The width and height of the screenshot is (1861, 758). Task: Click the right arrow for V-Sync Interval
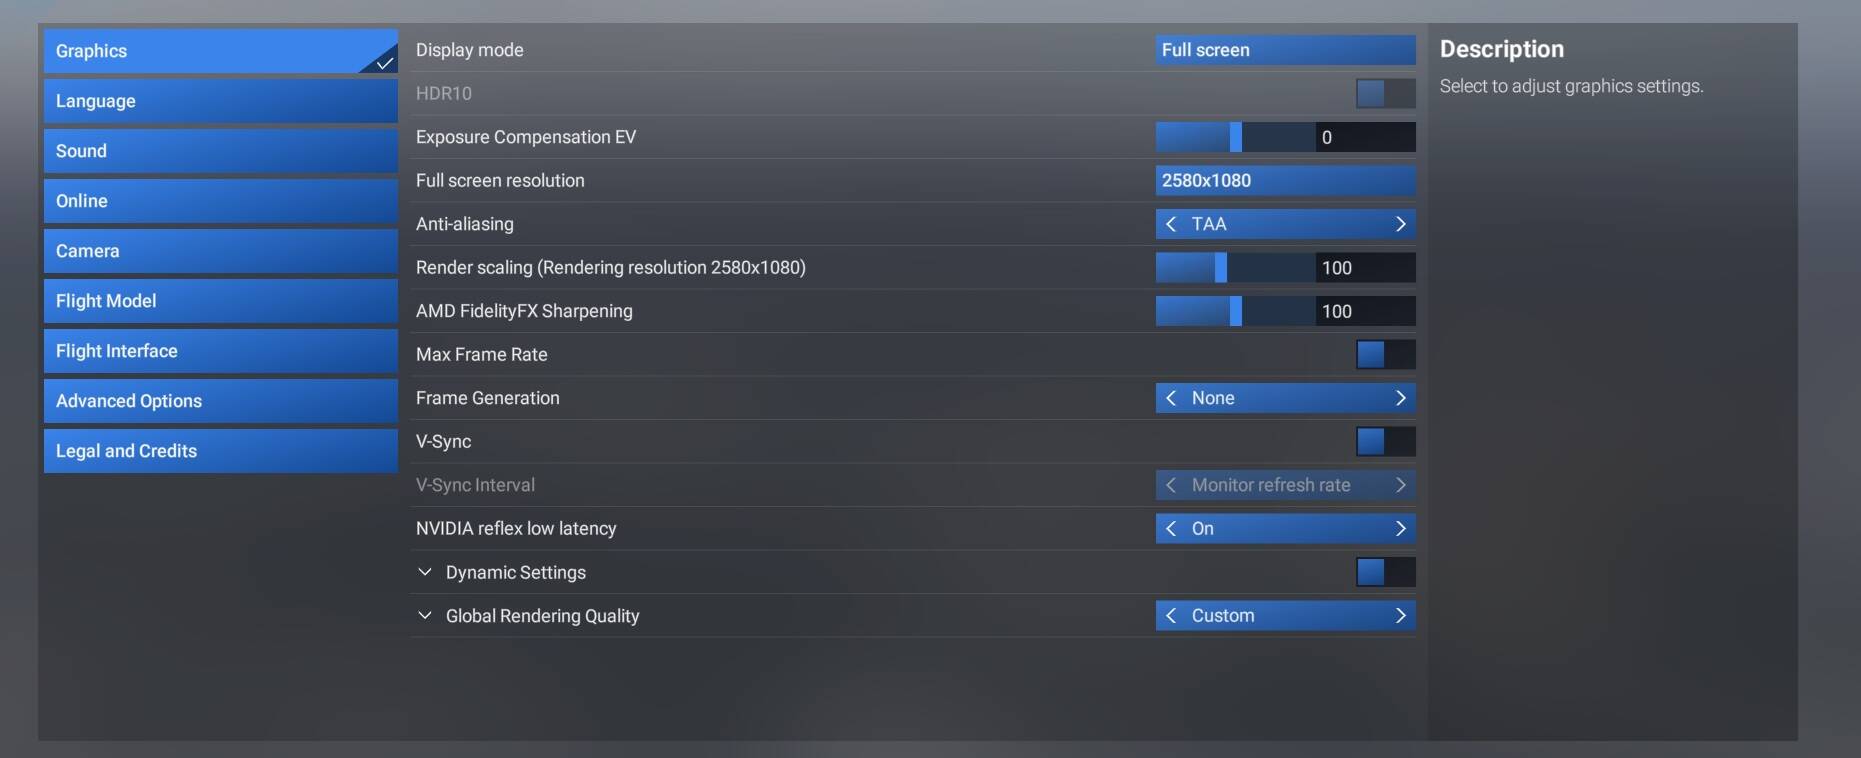pyautogui.click(x=1400, y=485)
